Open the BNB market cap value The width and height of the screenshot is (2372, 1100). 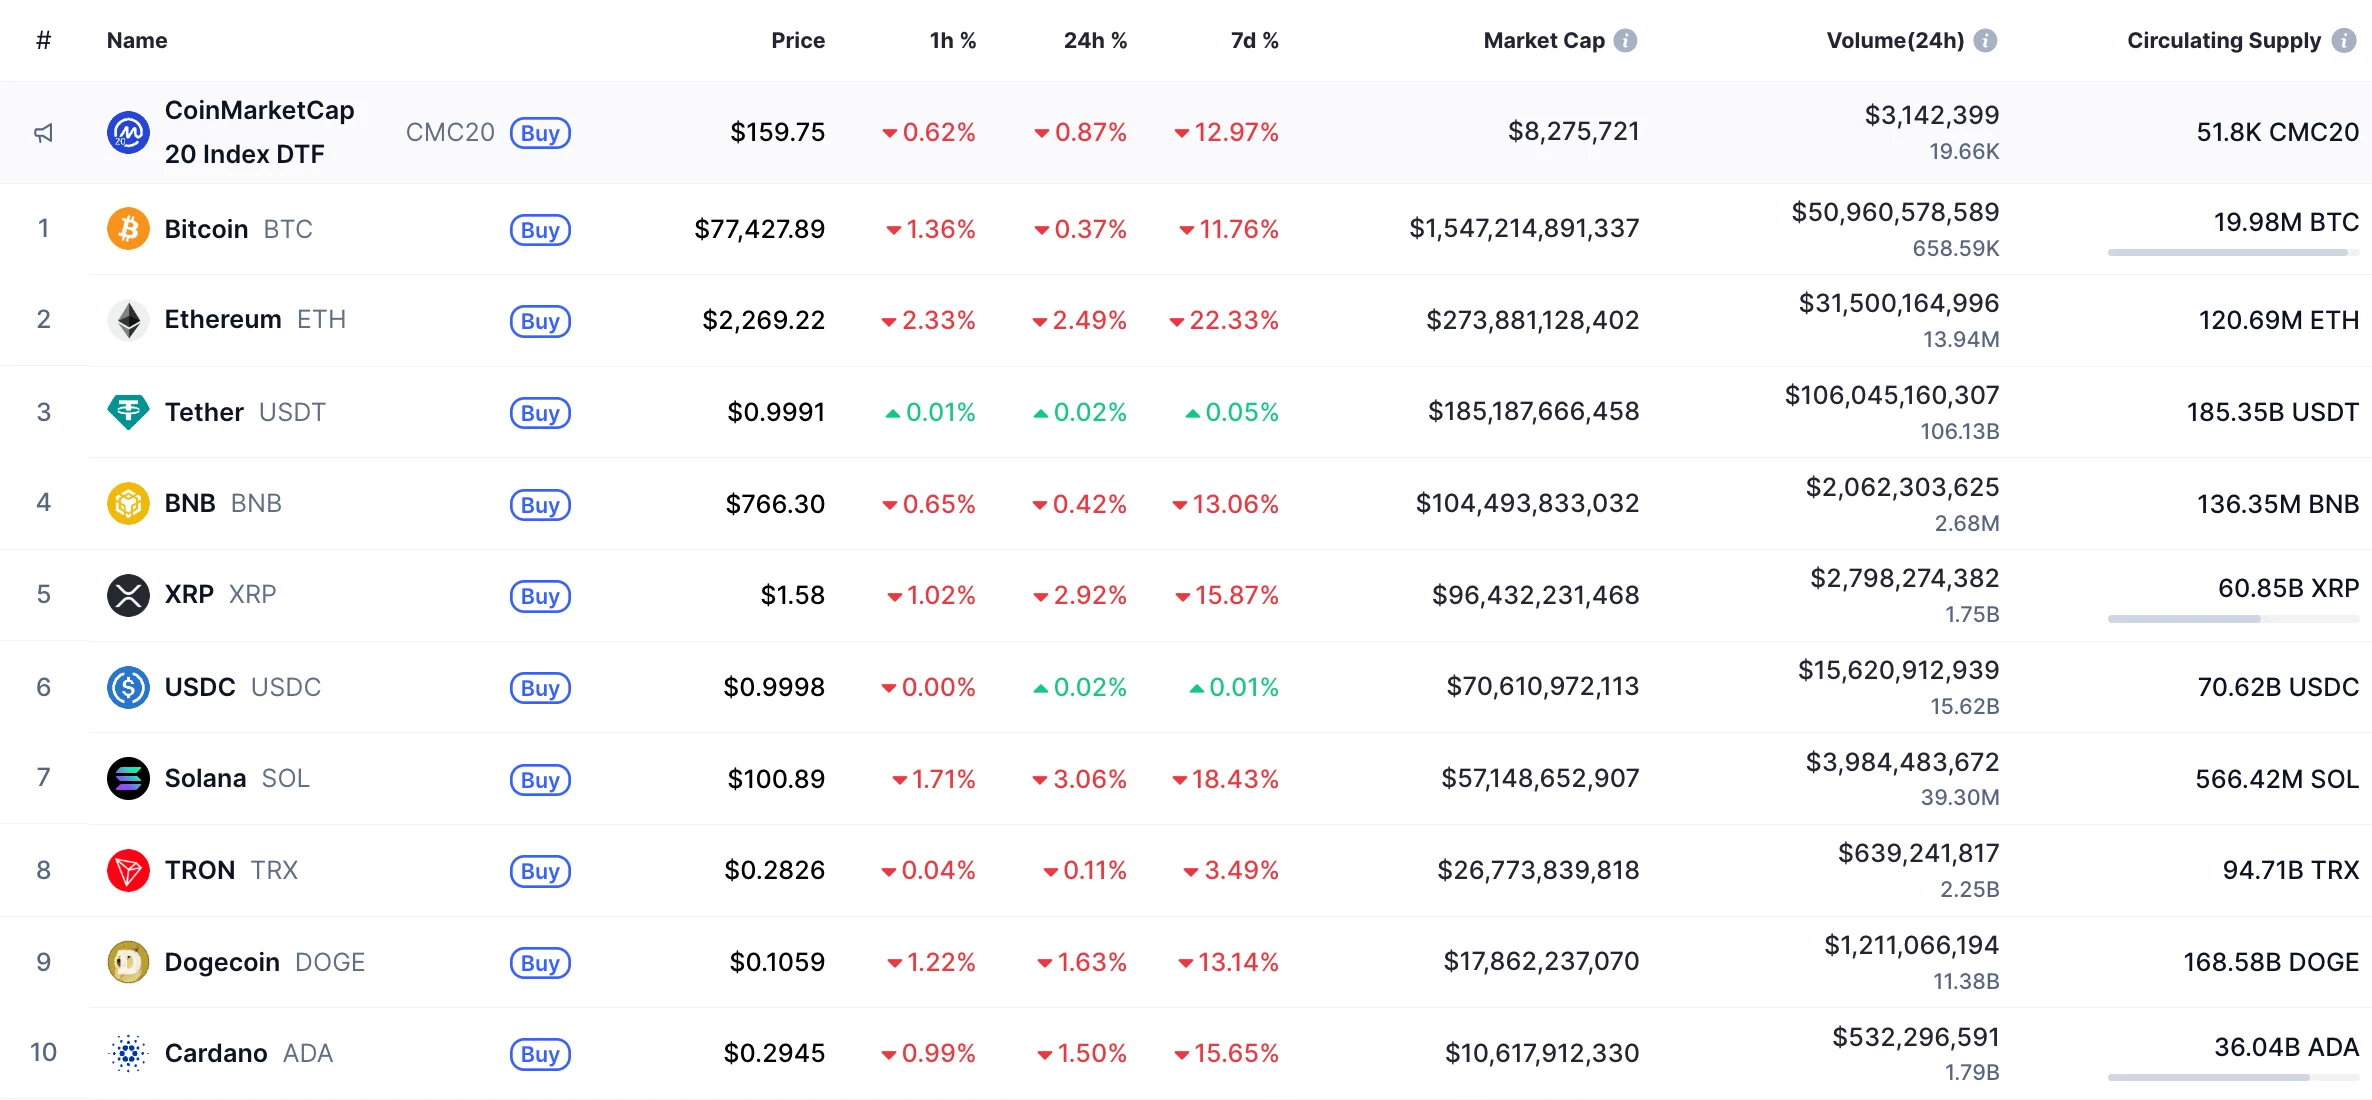pyautogui.click(x=1527, y=503)
